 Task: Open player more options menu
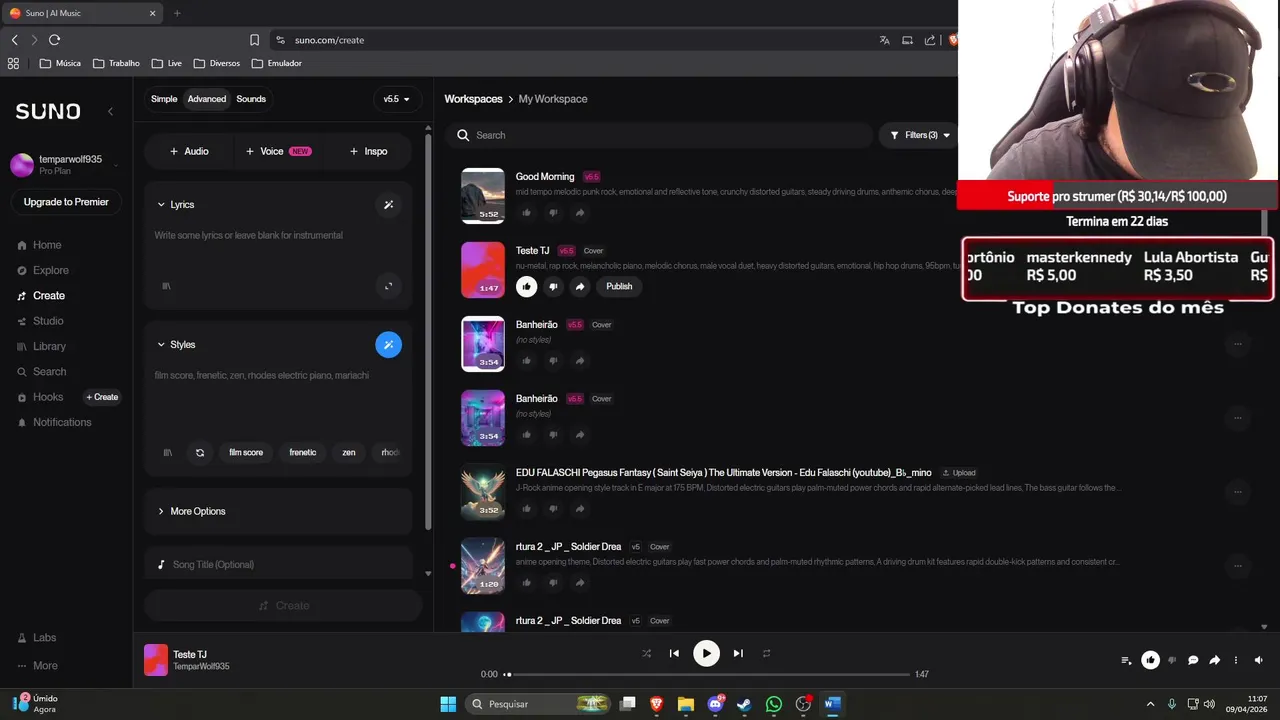coord(1236,660)
